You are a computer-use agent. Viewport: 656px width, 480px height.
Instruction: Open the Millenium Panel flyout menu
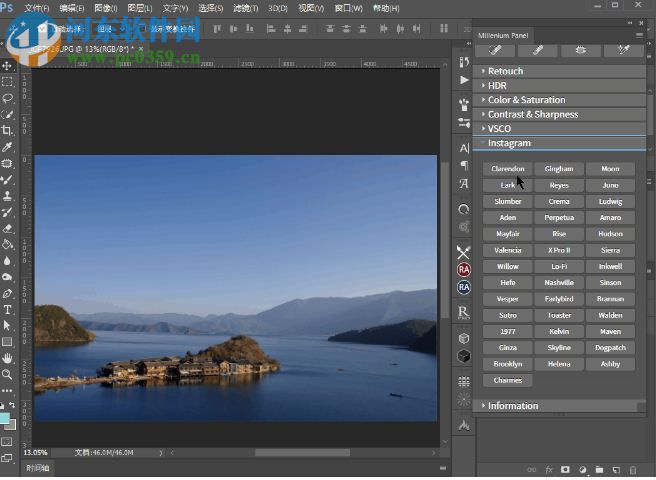click(x=639, y=36)
